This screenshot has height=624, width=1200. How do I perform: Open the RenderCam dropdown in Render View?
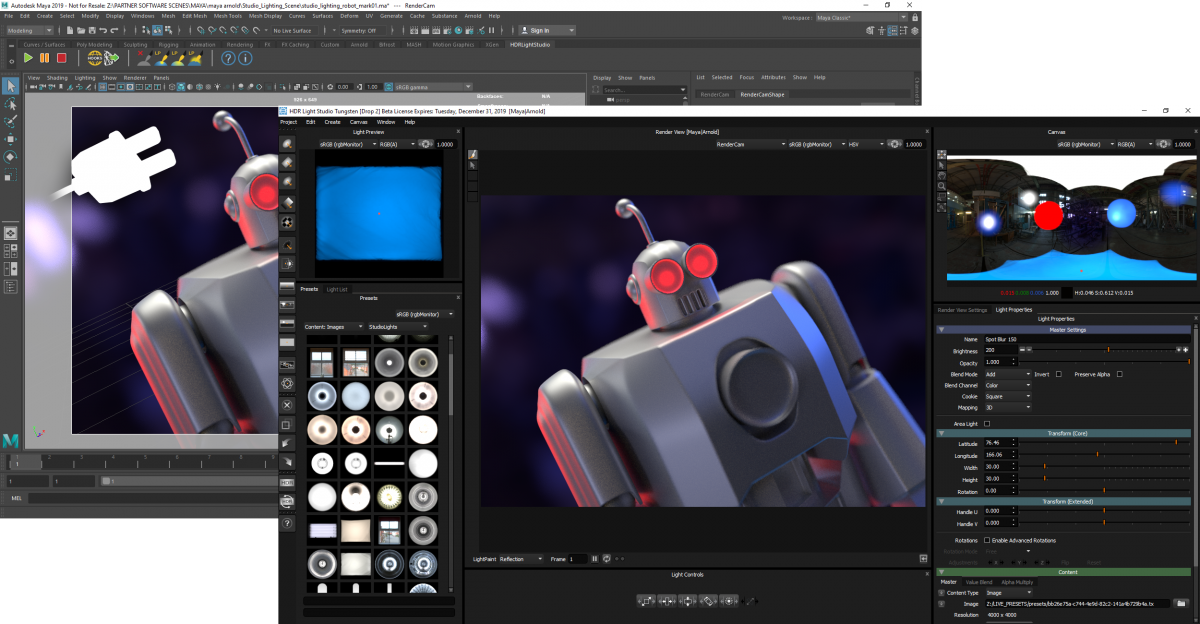click(x=751, y=144)
